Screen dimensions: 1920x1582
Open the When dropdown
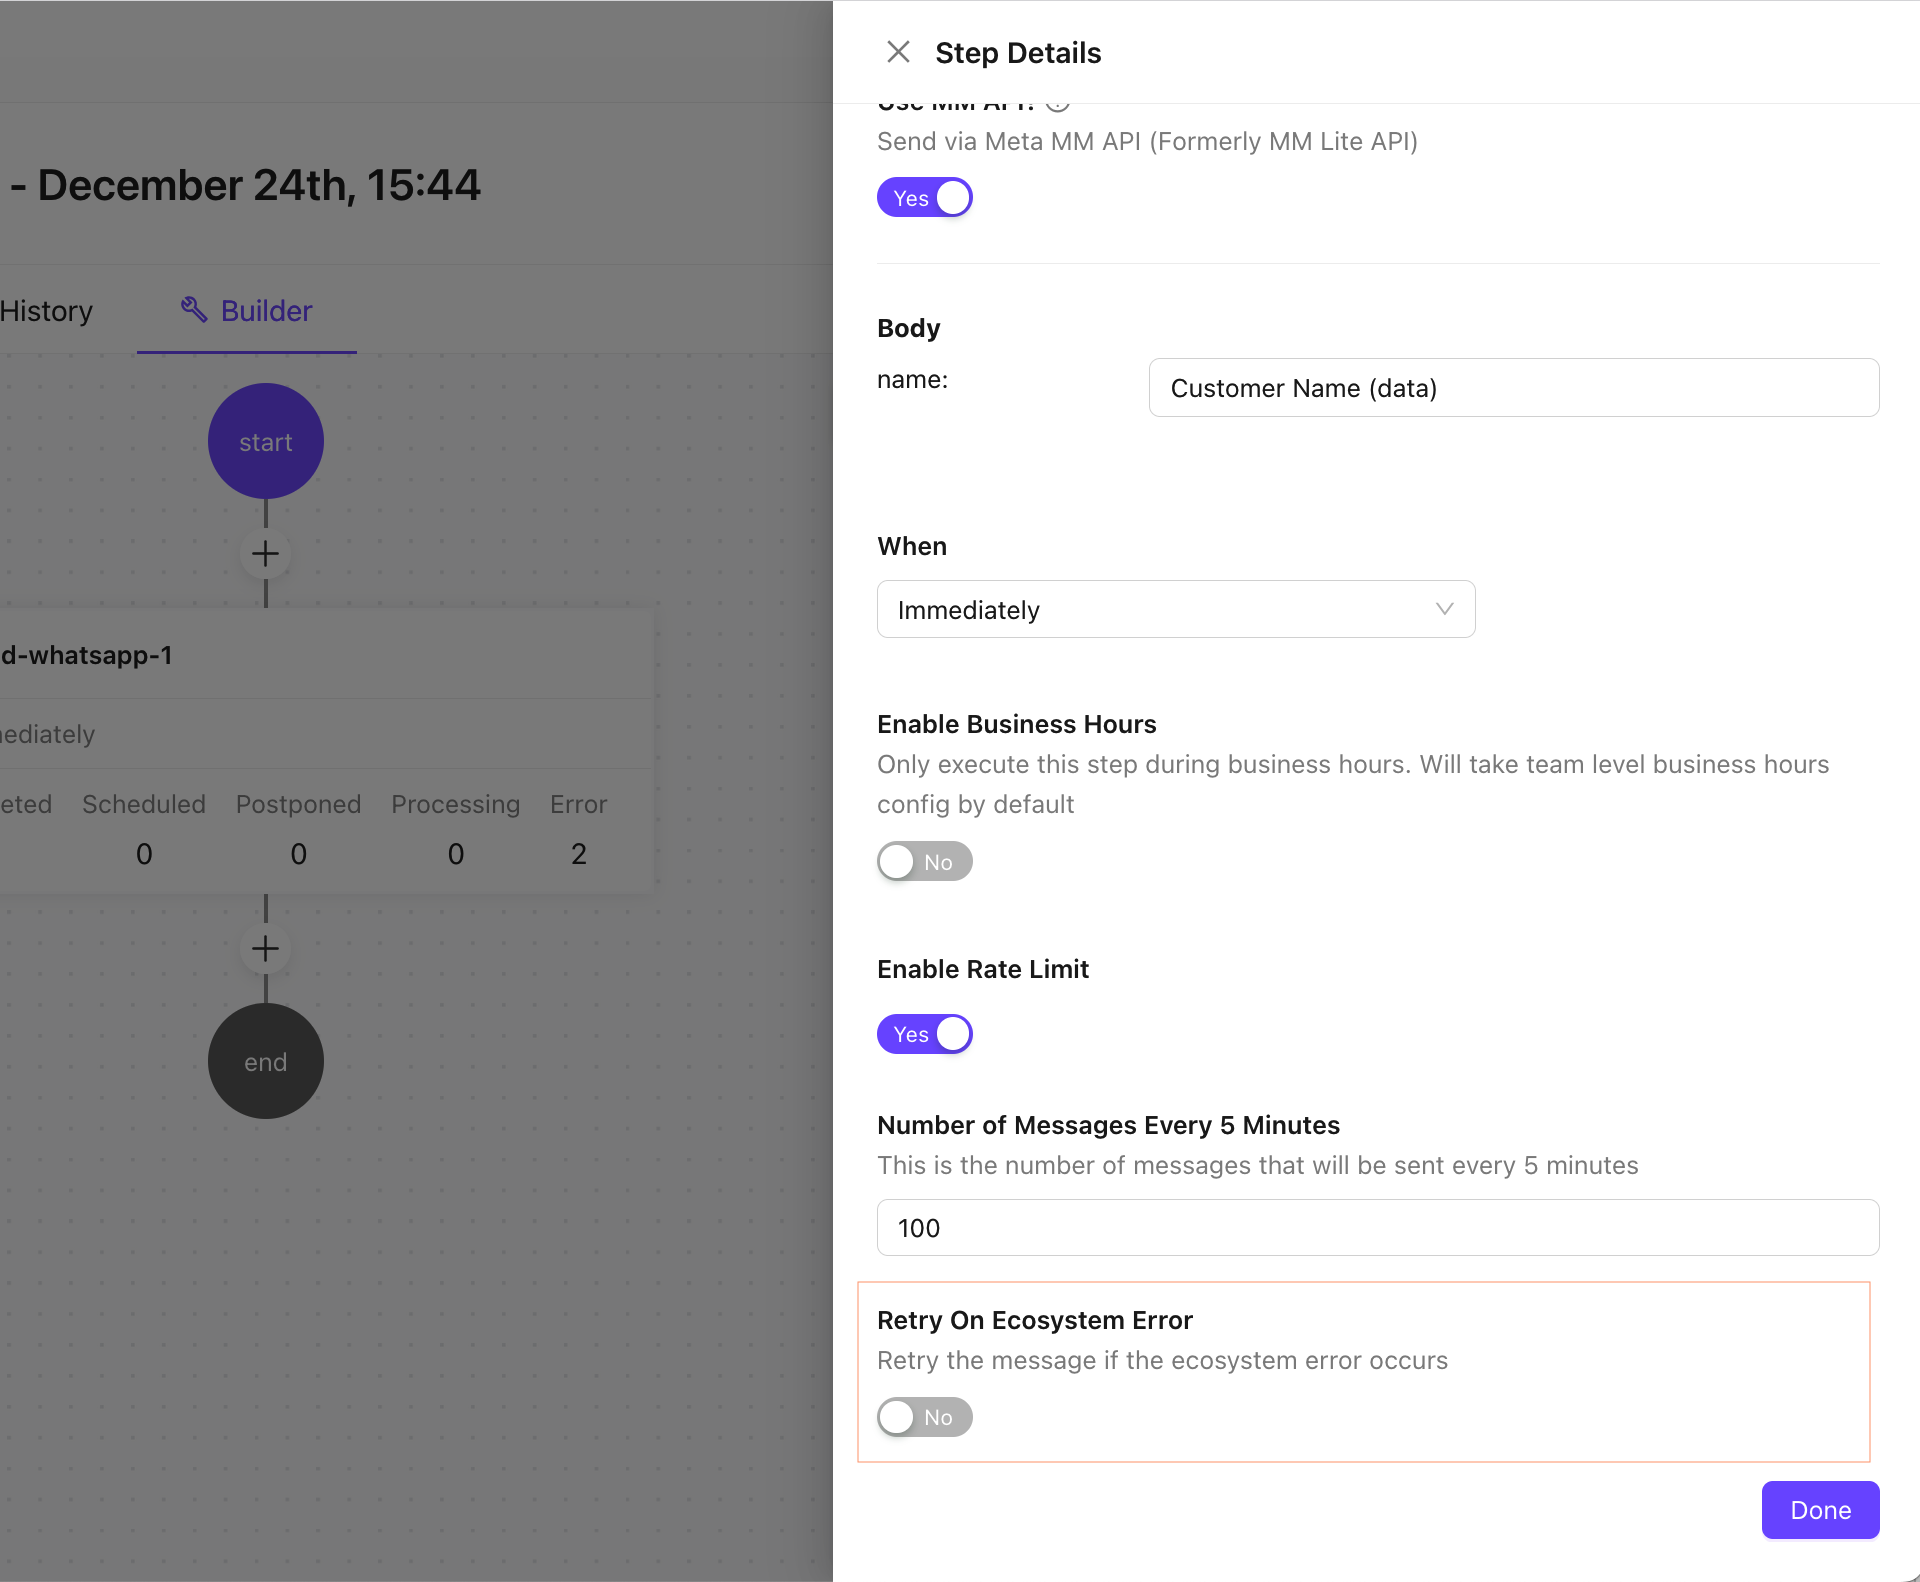(x=1175, y=609)
